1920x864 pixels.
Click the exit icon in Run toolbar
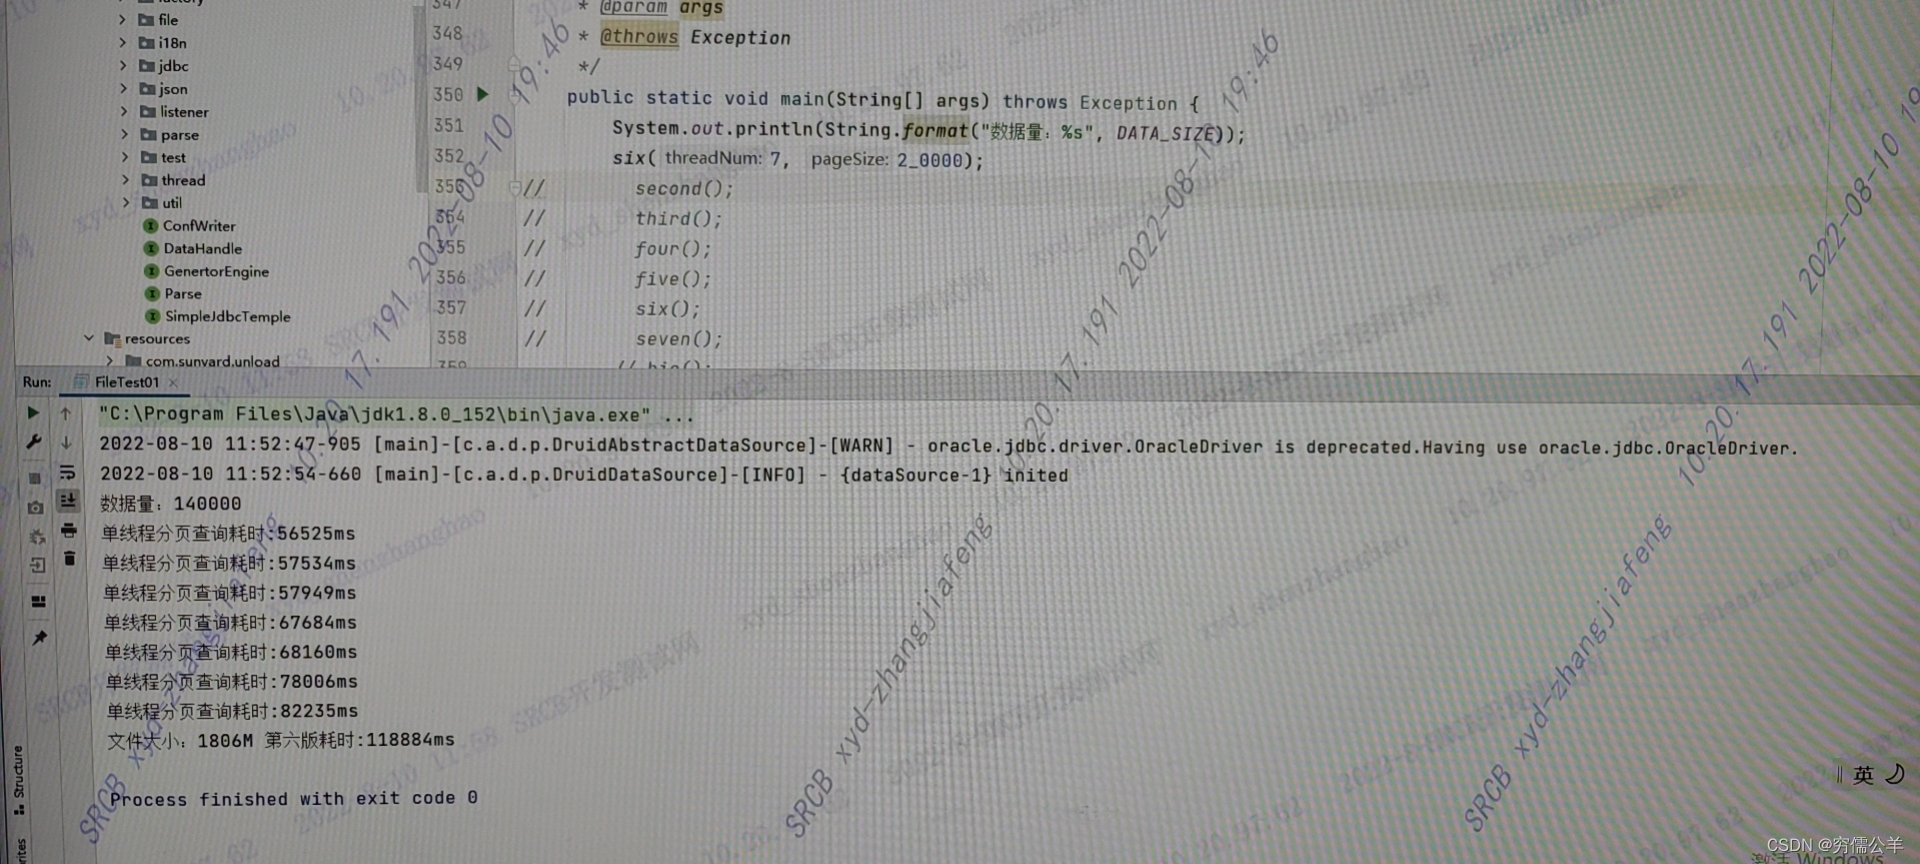(x=37, y=566)
